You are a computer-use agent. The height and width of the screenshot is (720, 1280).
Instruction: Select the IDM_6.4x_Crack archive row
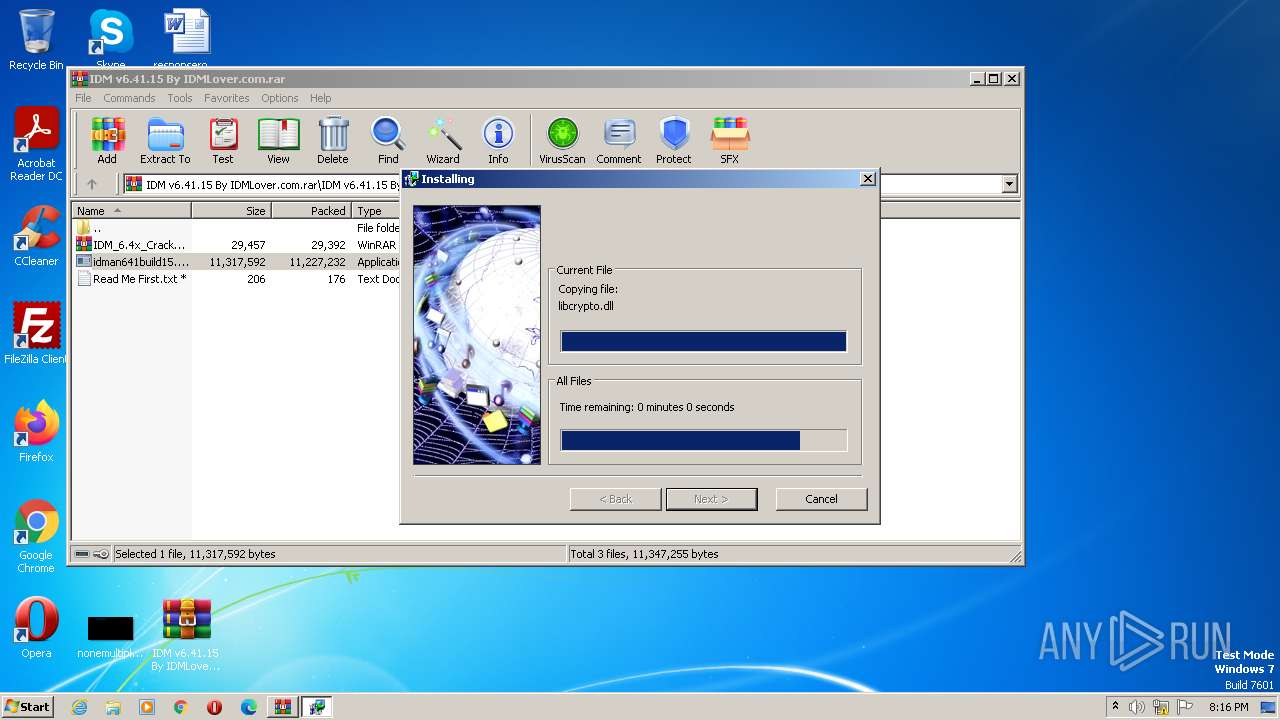click(236, 245)
